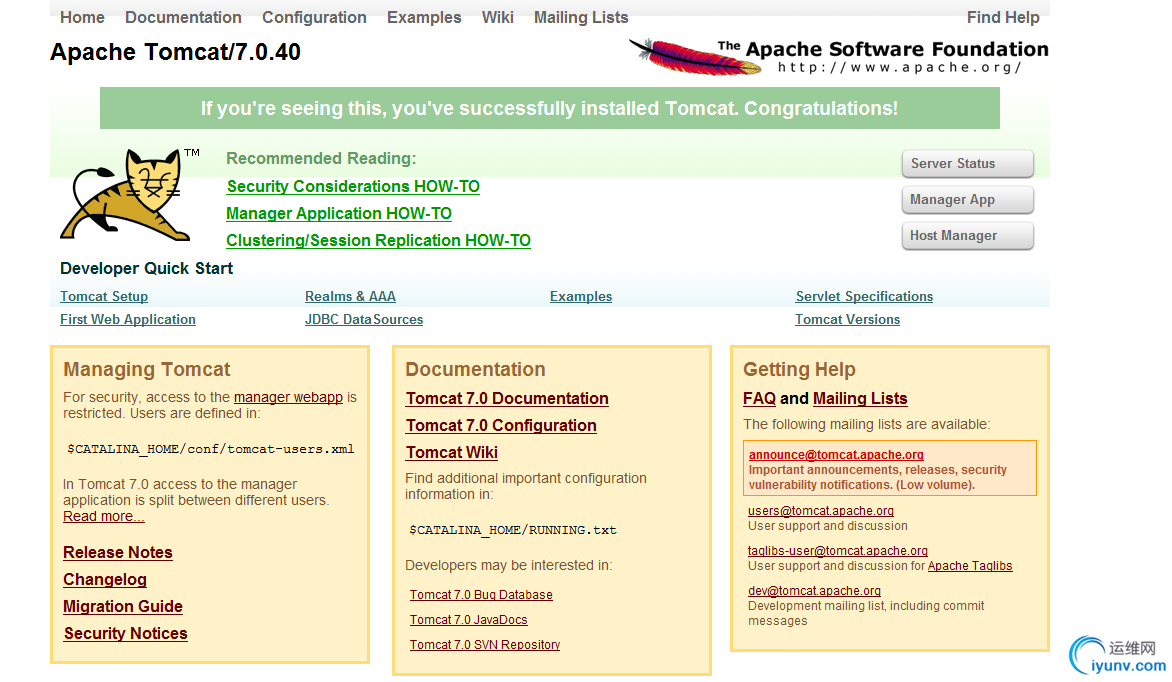Open the dev@tomcat.apache.org mailing list link
The height and width of the screenshot is (682, 1172).
point(815,591)
